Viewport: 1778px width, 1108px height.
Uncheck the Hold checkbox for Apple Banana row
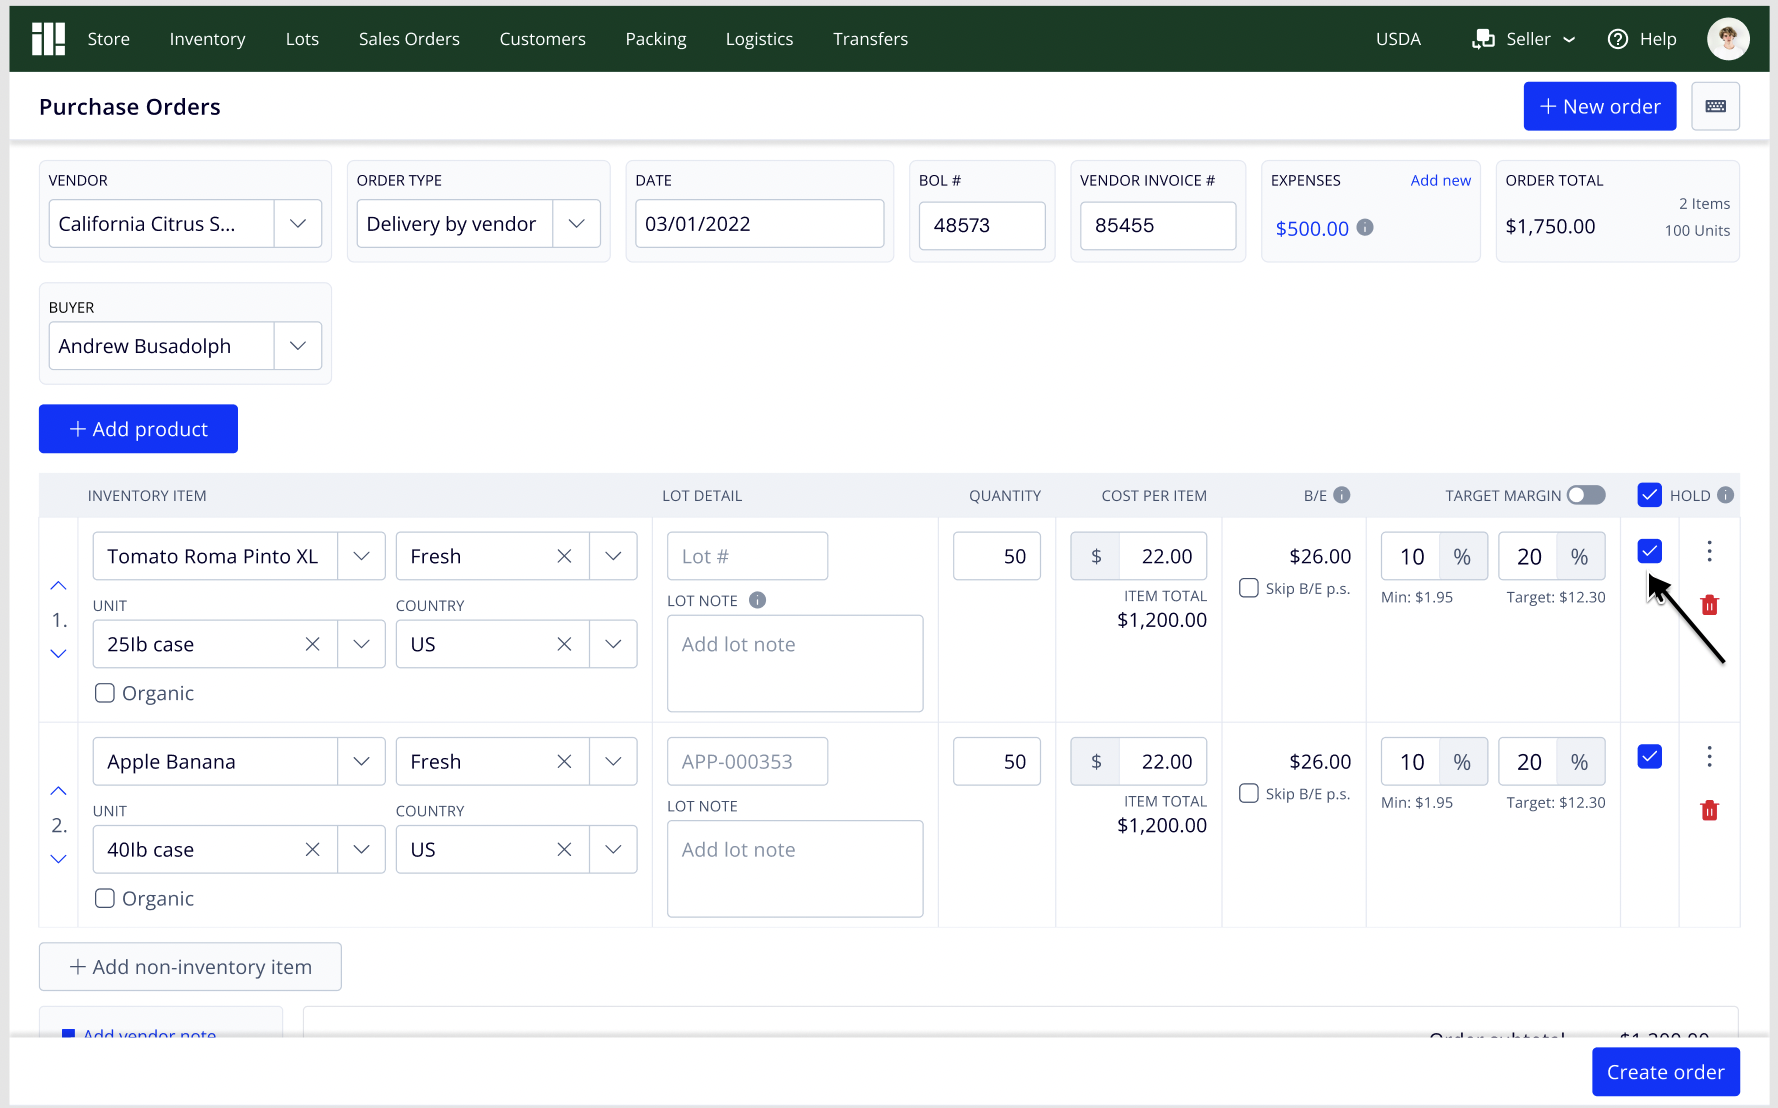tap(1650, 757)
